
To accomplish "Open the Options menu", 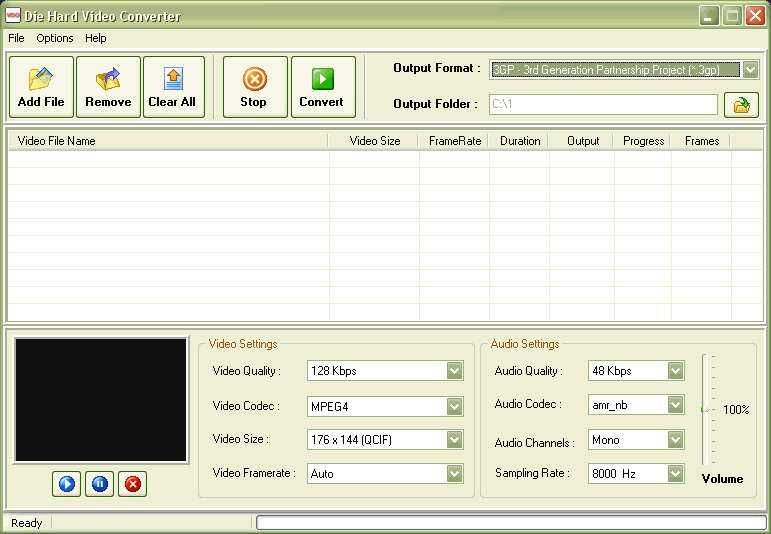I will pos(55,38).
